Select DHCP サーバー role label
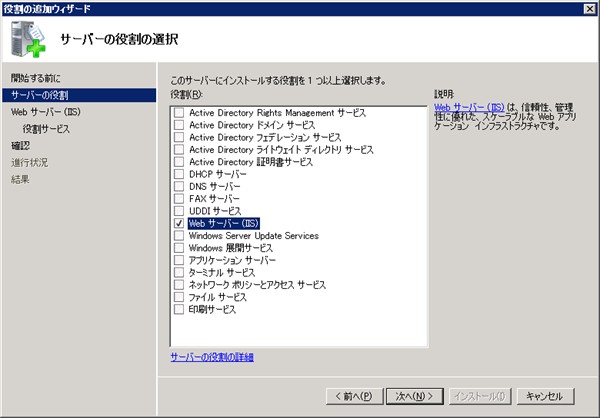The width and height of the screenshot is (600, 418). [x=218, y=174]
